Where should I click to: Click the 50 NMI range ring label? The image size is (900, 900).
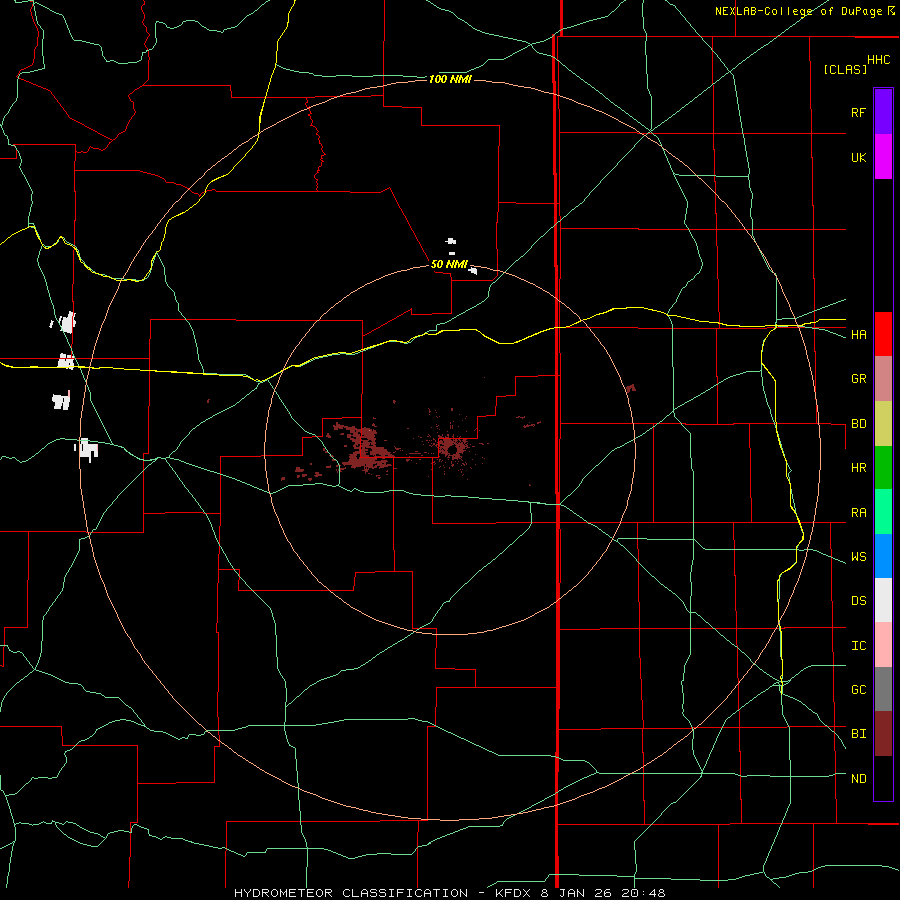pos(449,265)
